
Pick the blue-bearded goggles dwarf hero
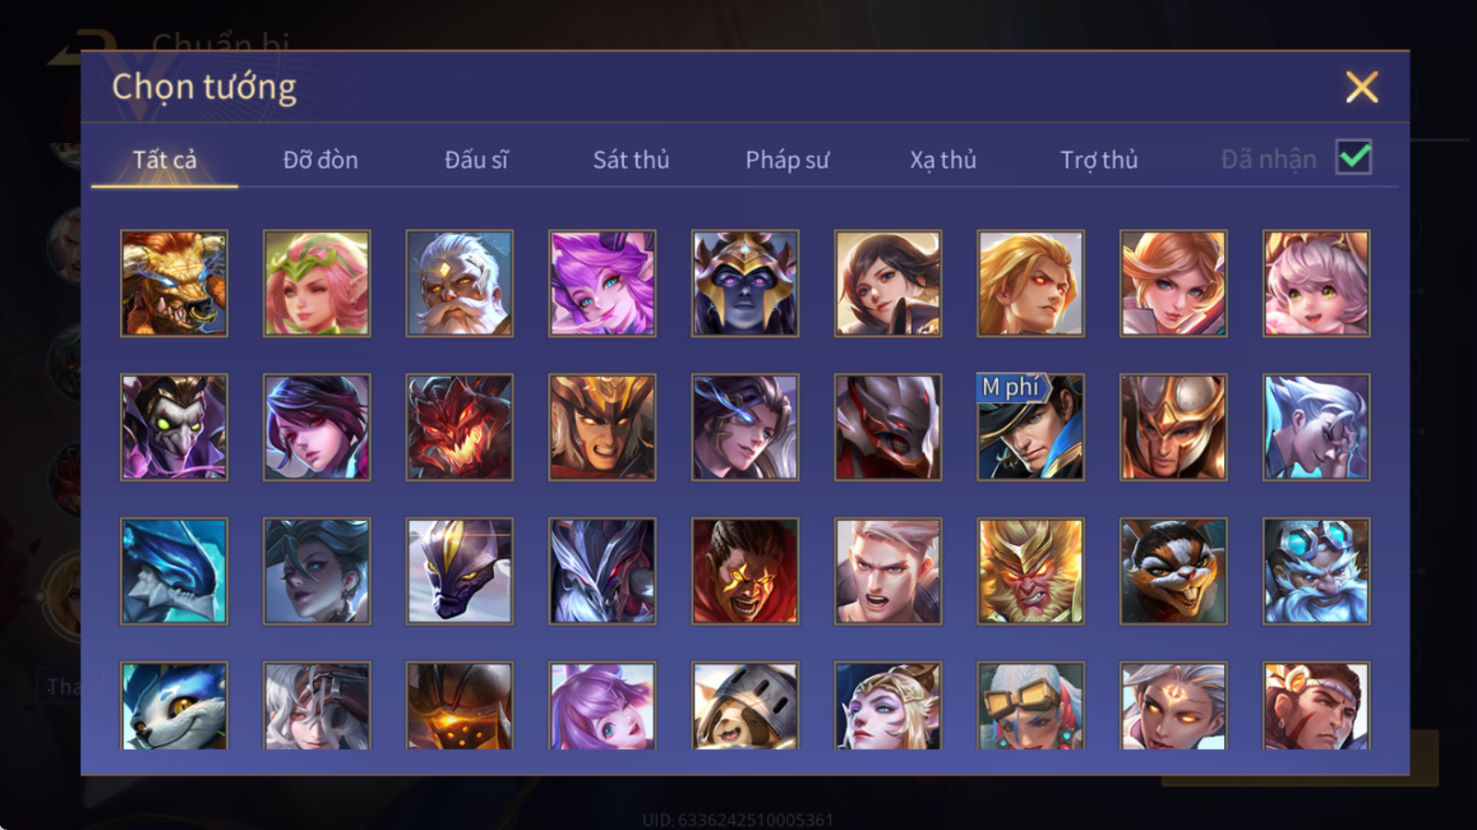point(1316,571)
